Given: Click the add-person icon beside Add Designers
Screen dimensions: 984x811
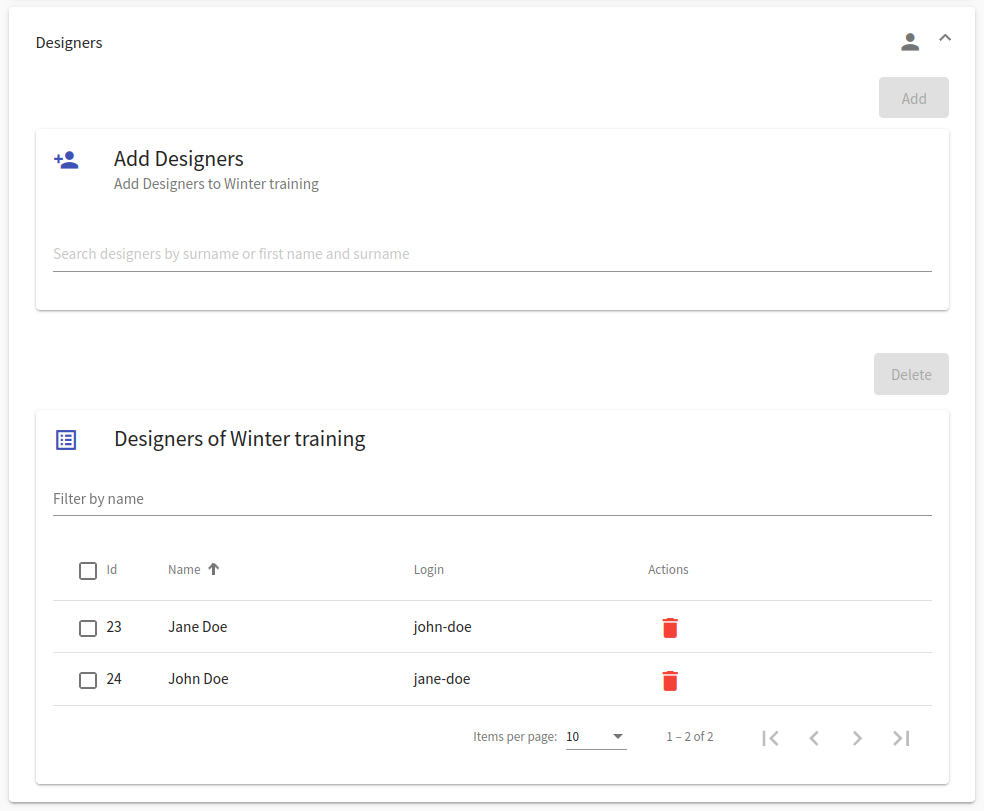Looking at the screenshot, I should 66,160.
